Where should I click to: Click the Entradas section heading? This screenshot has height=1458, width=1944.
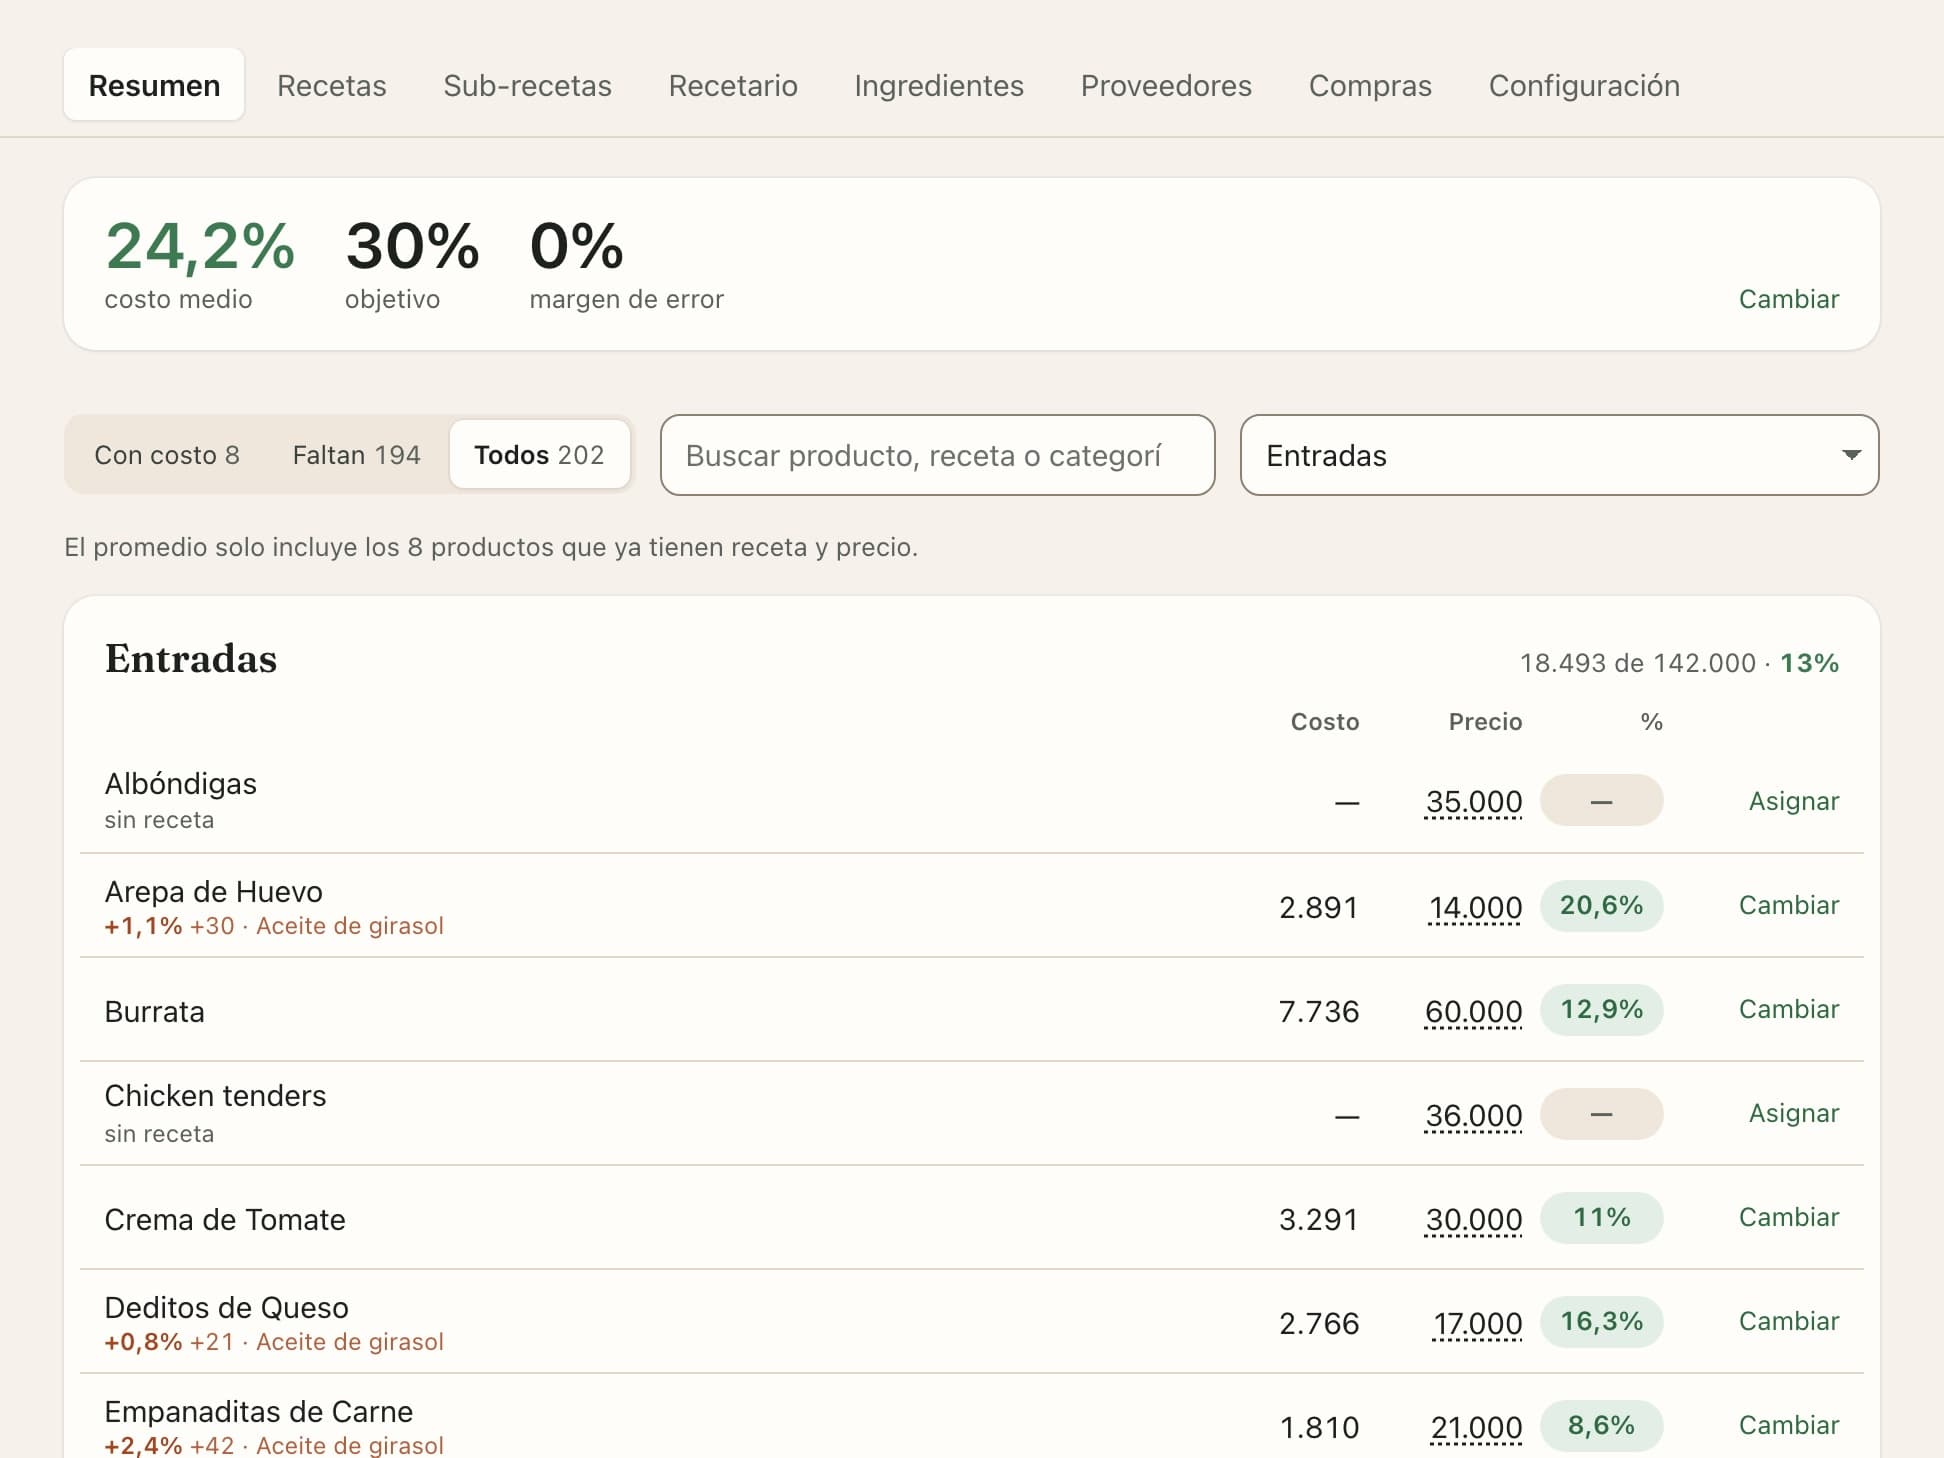point(191,659)
